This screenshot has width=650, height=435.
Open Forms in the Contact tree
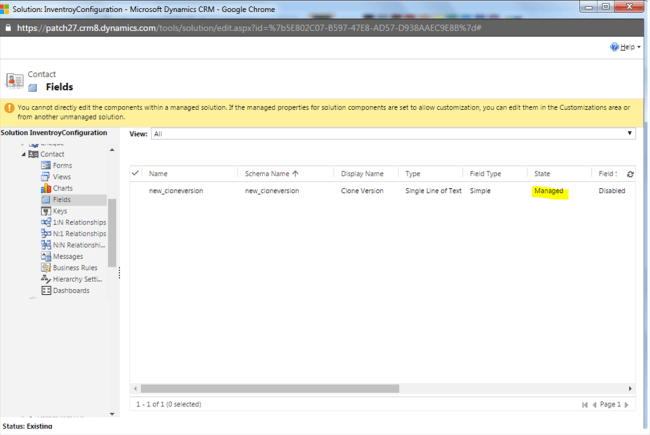coord(63,165)
